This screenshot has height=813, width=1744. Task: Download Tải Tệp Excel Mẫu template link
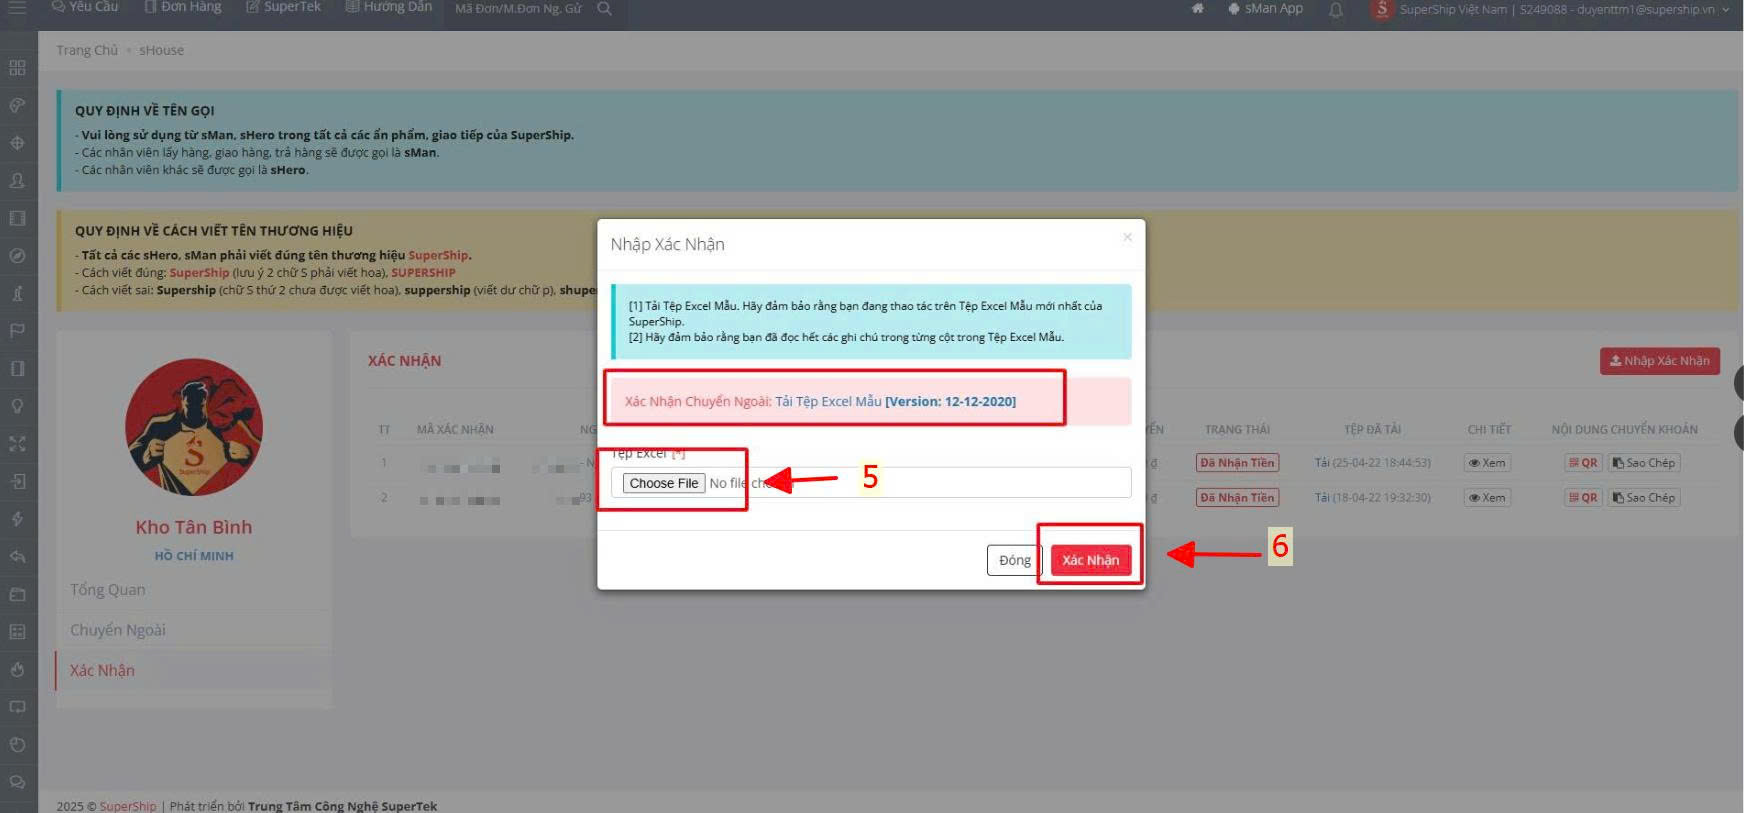(895, 401)
